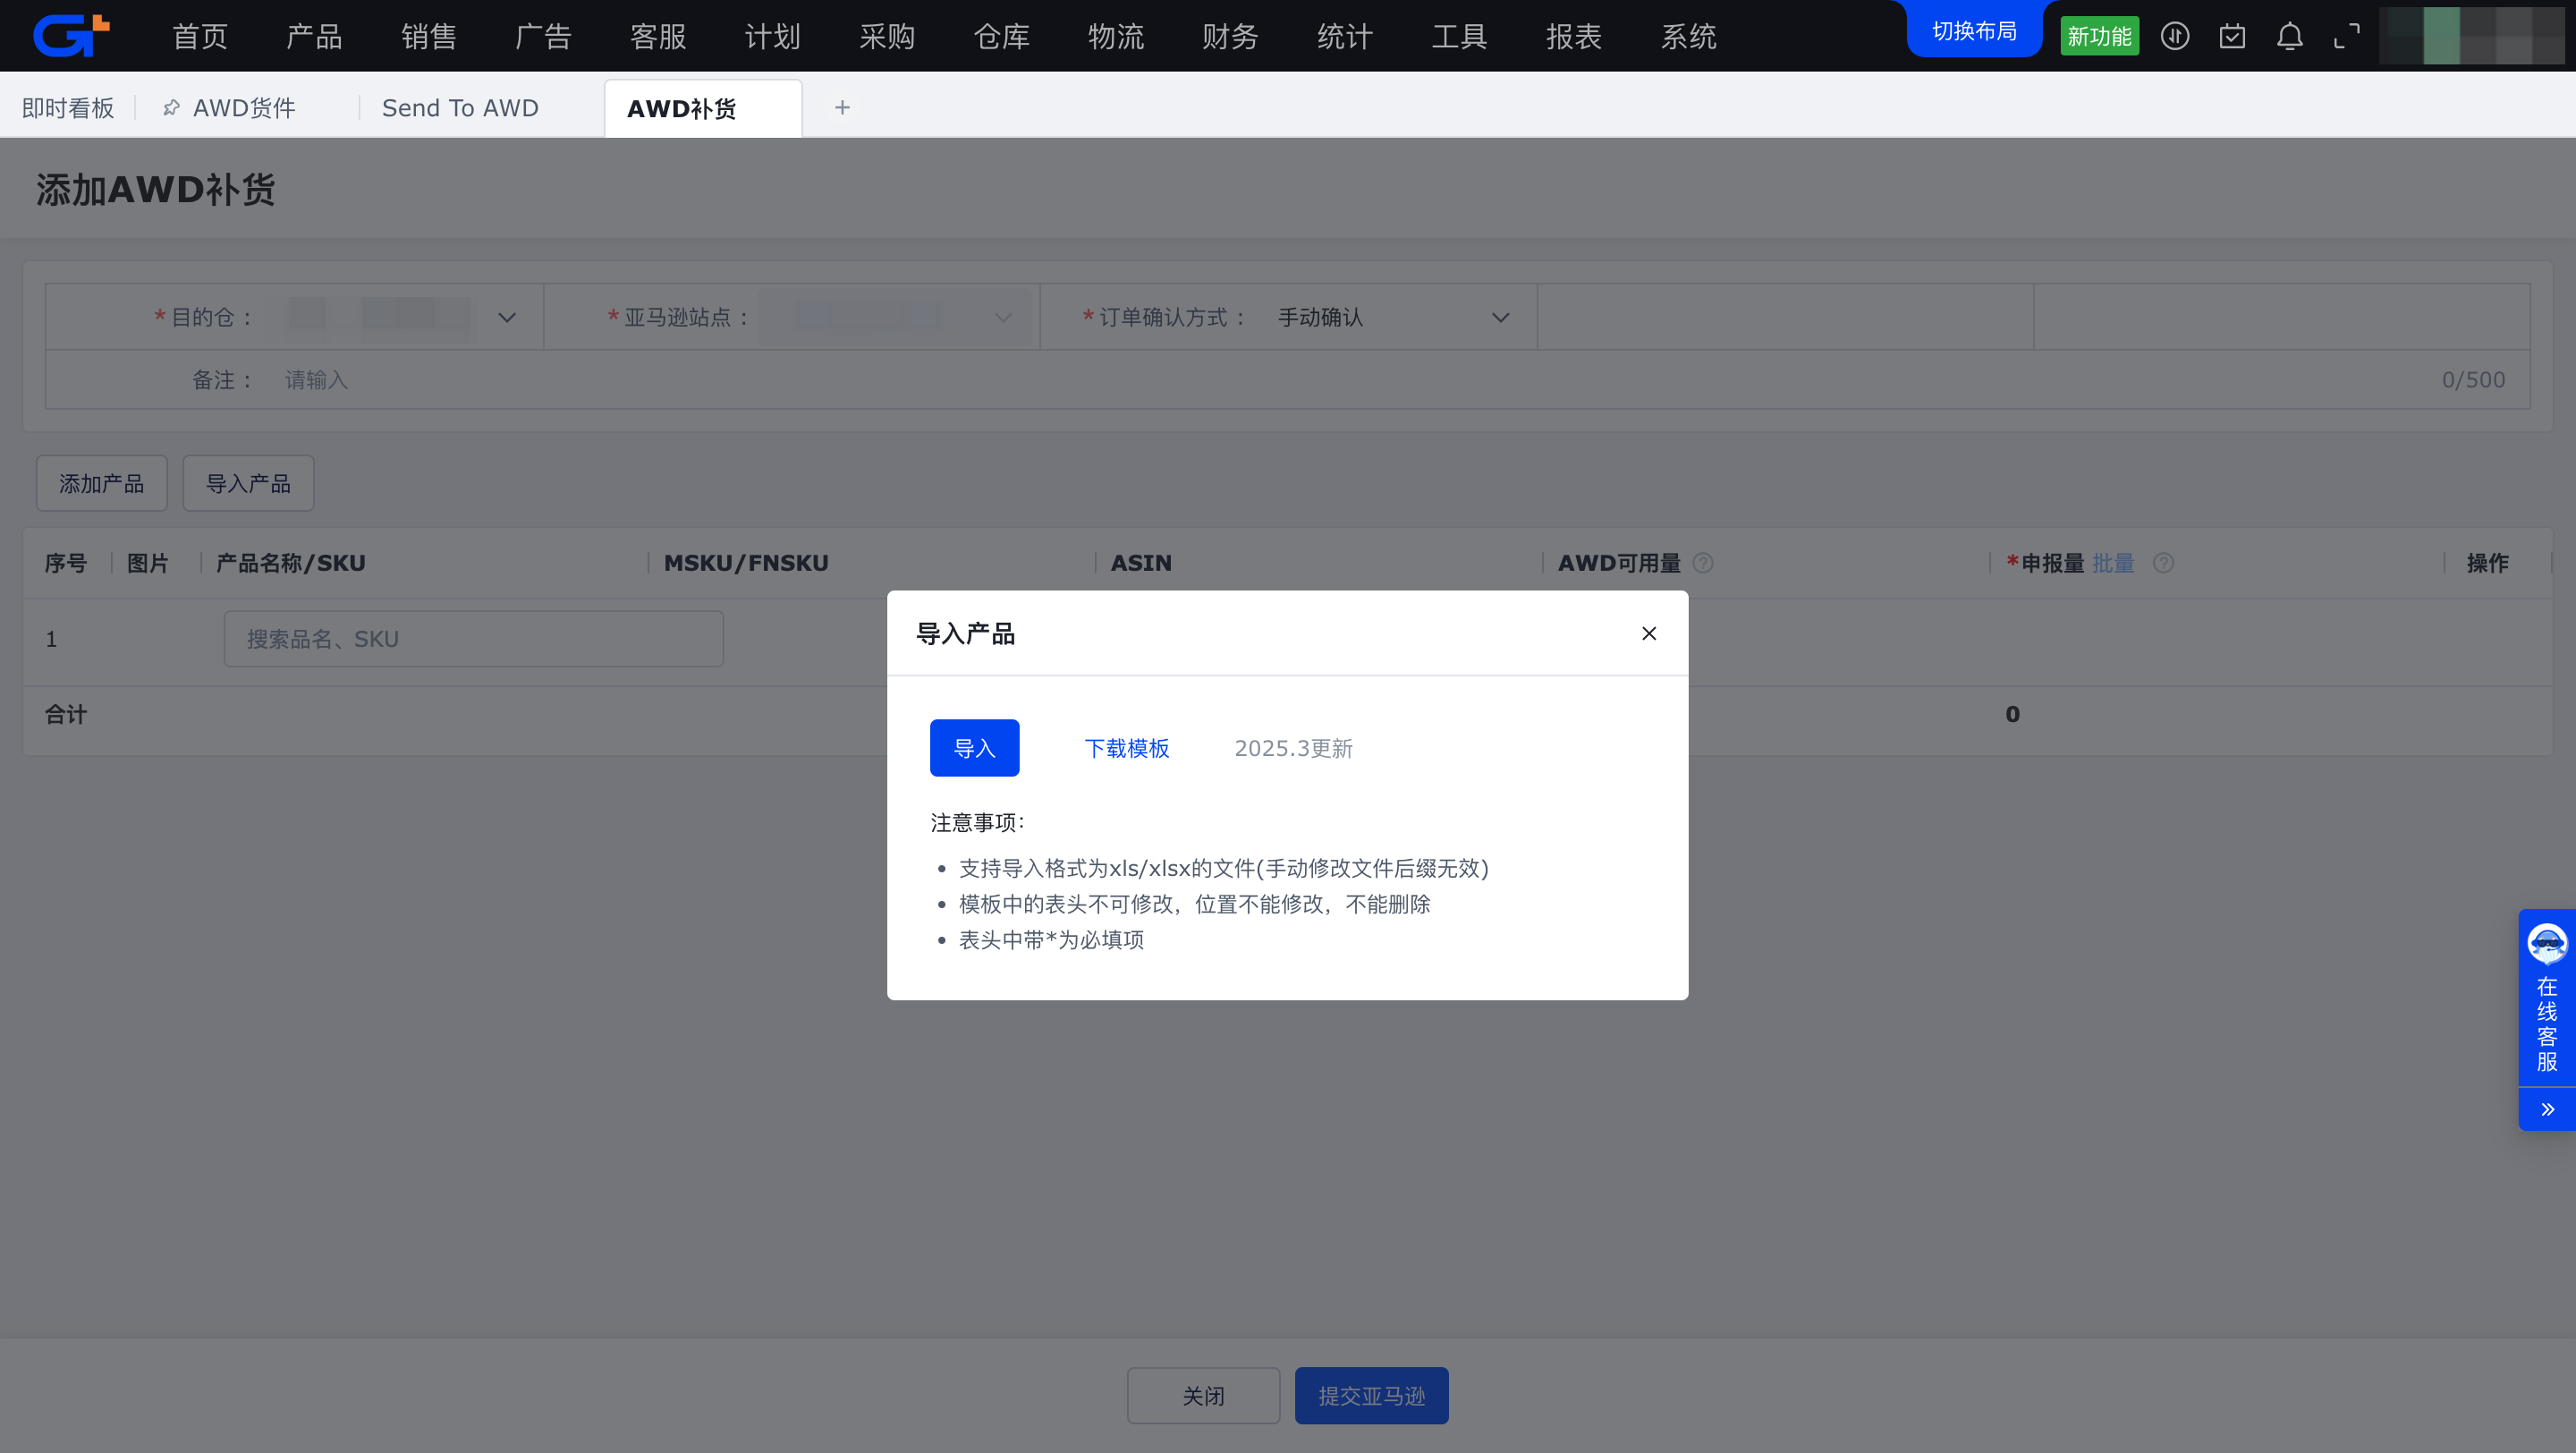
Task: Open the 工具 menu
Action: coord(1459,36)
